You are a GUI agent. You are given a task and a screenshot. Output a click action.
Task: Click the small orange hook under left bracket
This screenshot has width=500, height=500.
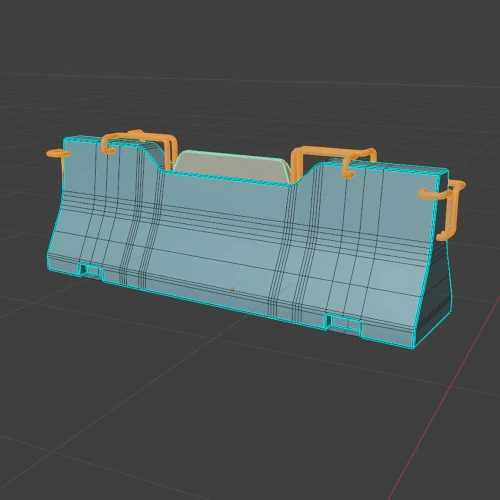coord(109,150)
